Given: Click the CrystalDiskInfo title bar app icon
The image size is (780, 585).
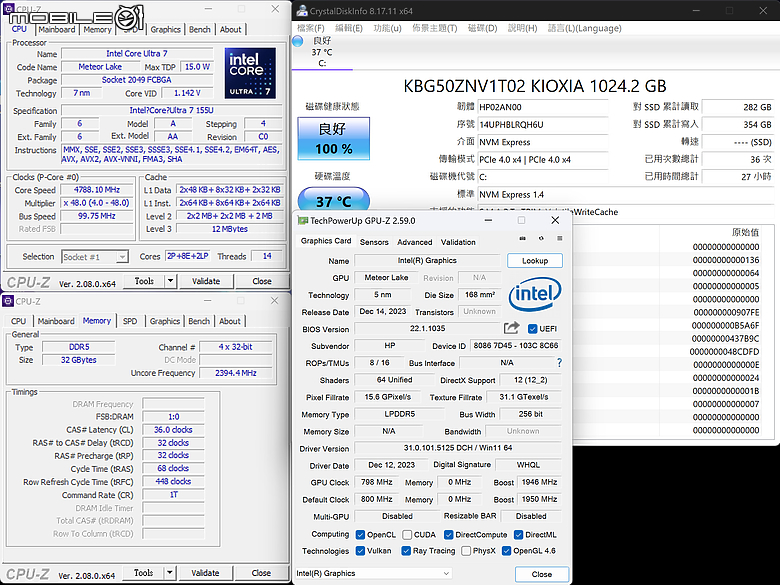Looking at the screenshot, I should tap(301, 10).
